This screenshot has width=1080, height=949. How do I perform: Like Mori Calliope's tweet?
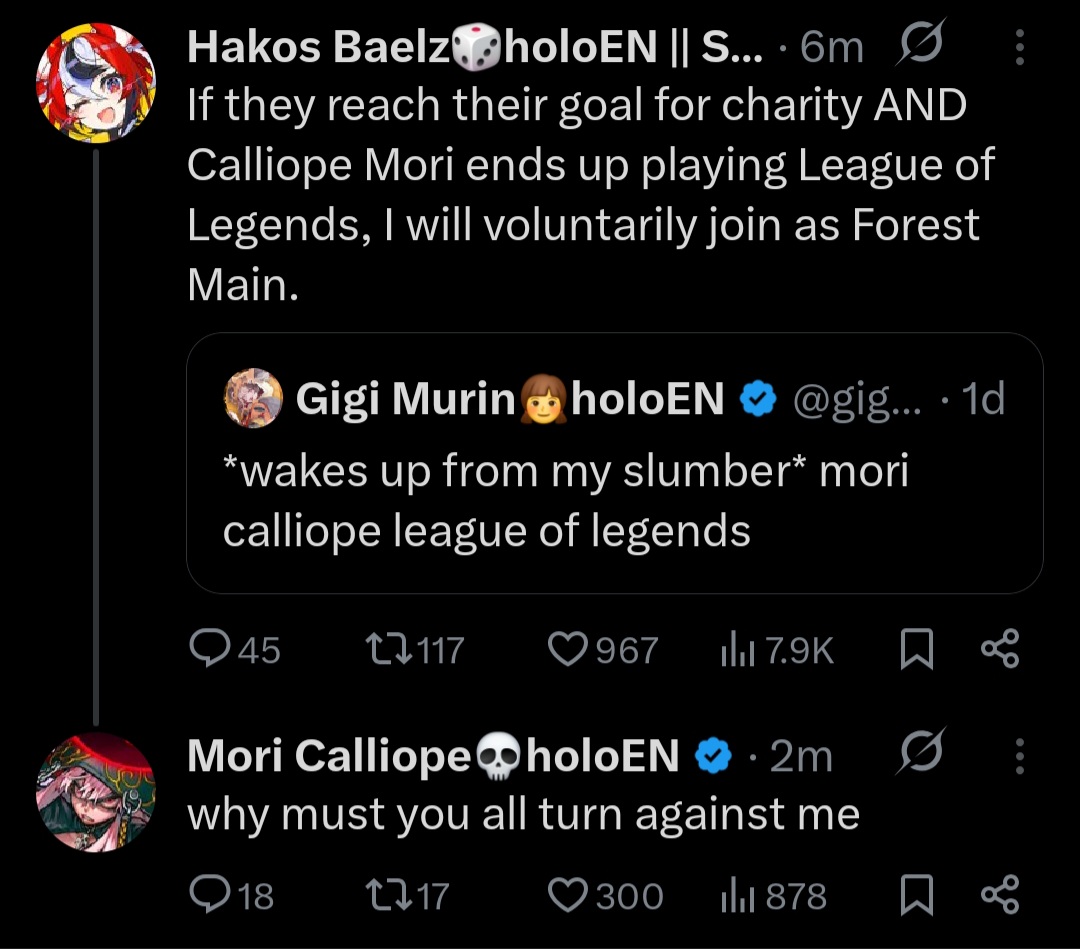point(569,895)
